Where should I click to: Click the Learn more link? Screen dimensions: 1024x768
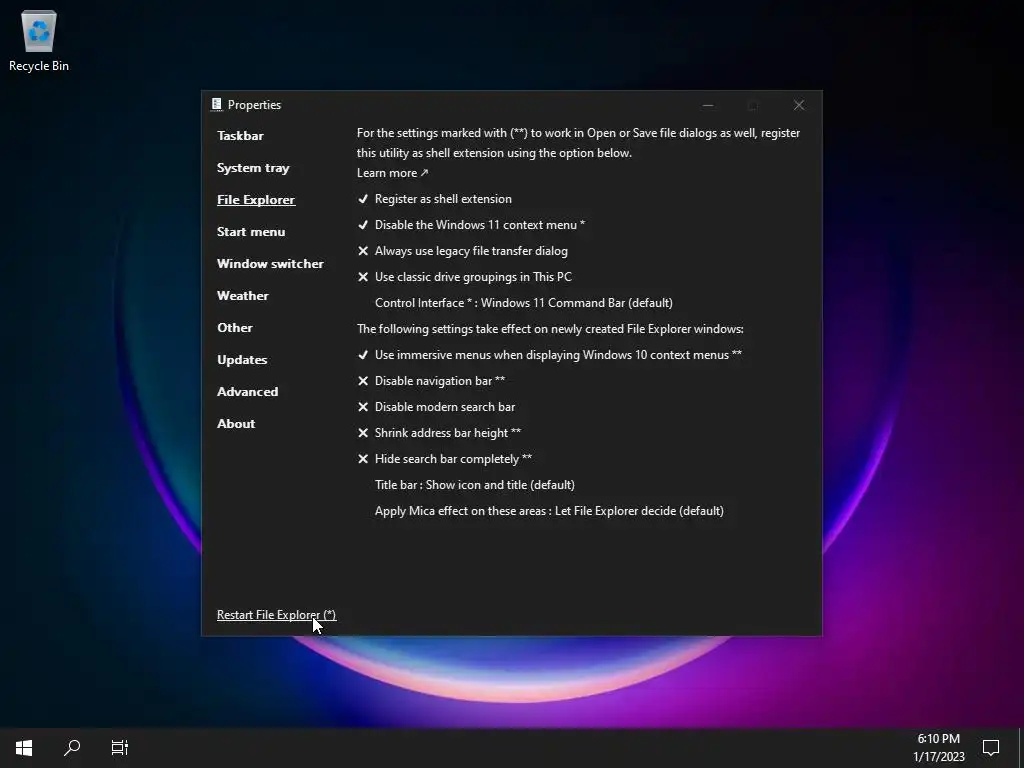click(392, 173)
